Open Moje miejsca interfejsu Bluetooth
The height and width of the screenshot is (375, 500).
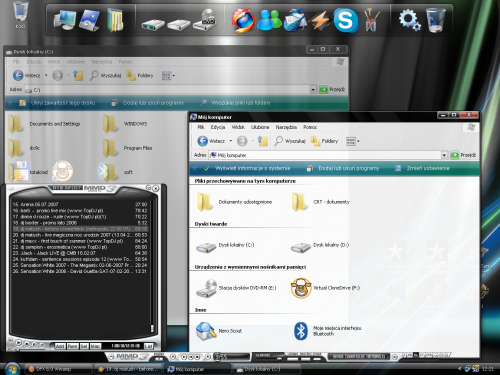[327, 331]
